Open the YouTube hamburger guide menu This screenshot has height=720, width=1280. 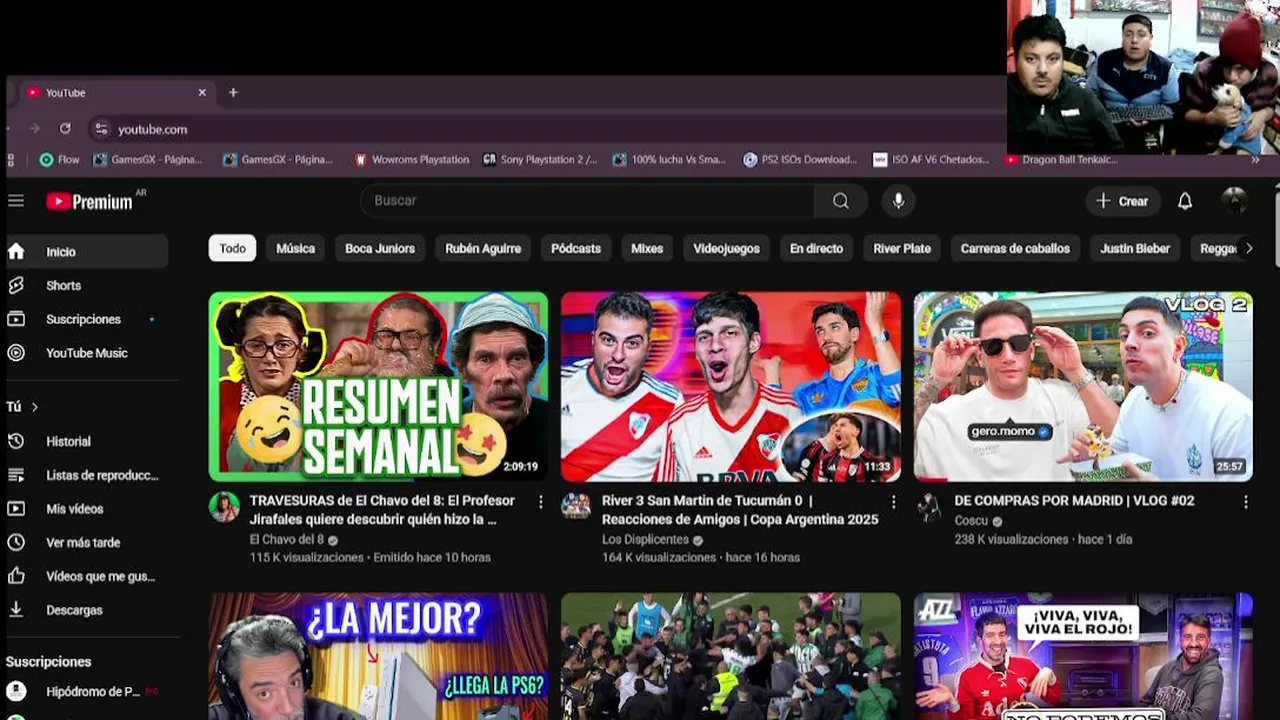[16, 201]
